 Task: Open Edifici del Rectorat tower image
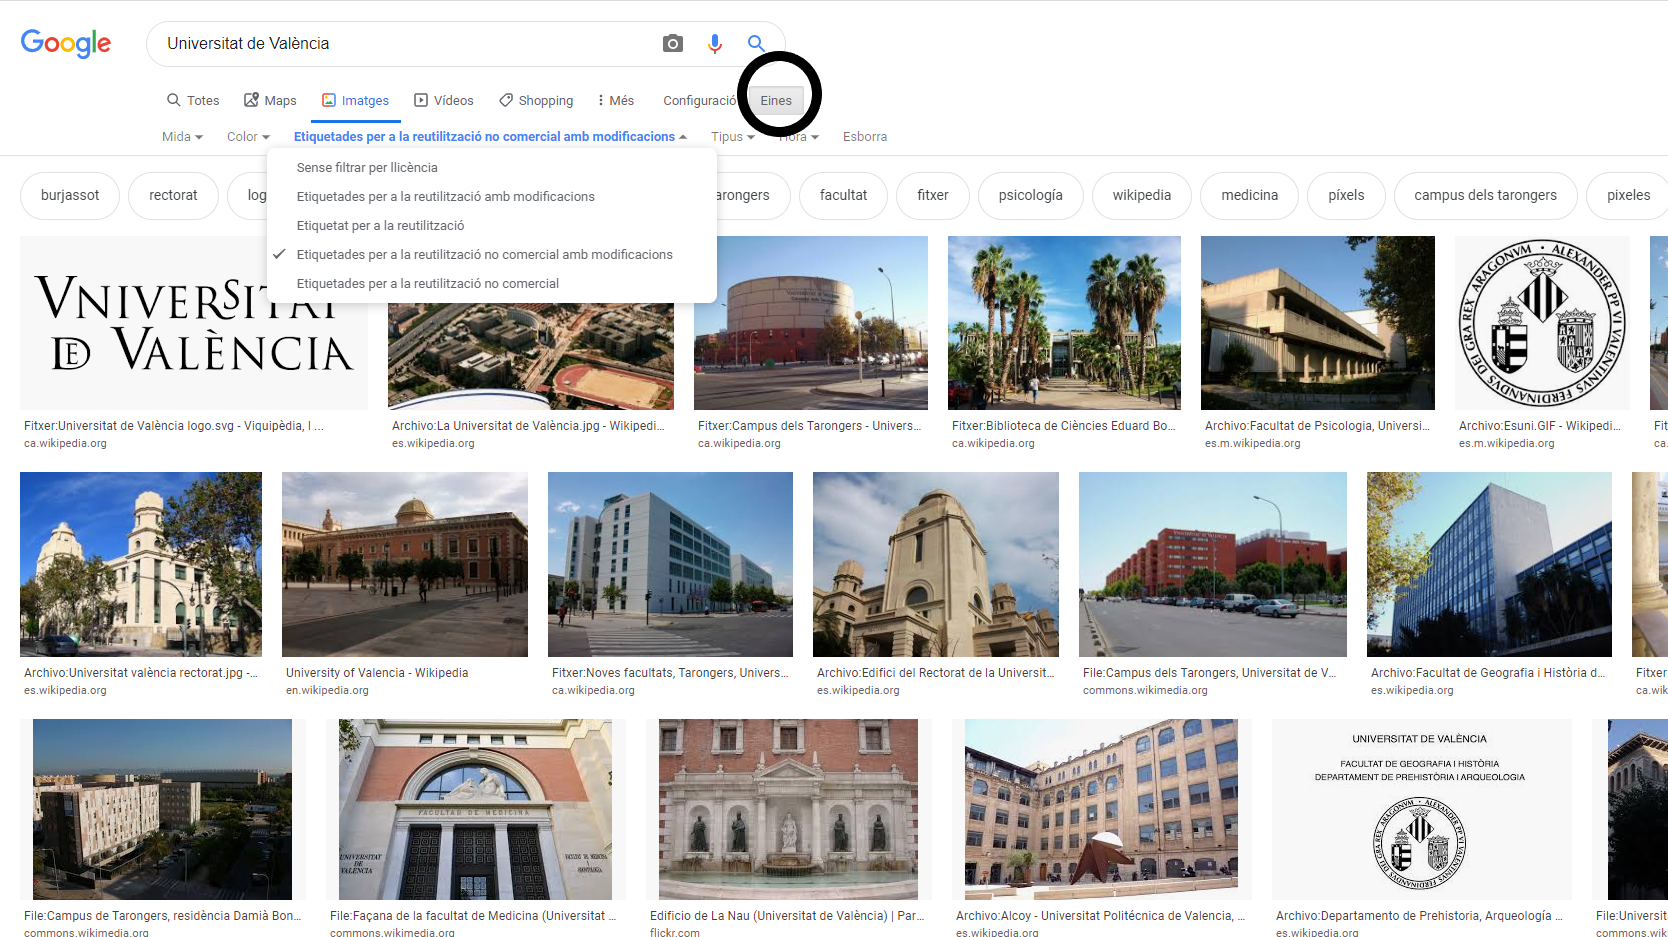tap(936, 564)
